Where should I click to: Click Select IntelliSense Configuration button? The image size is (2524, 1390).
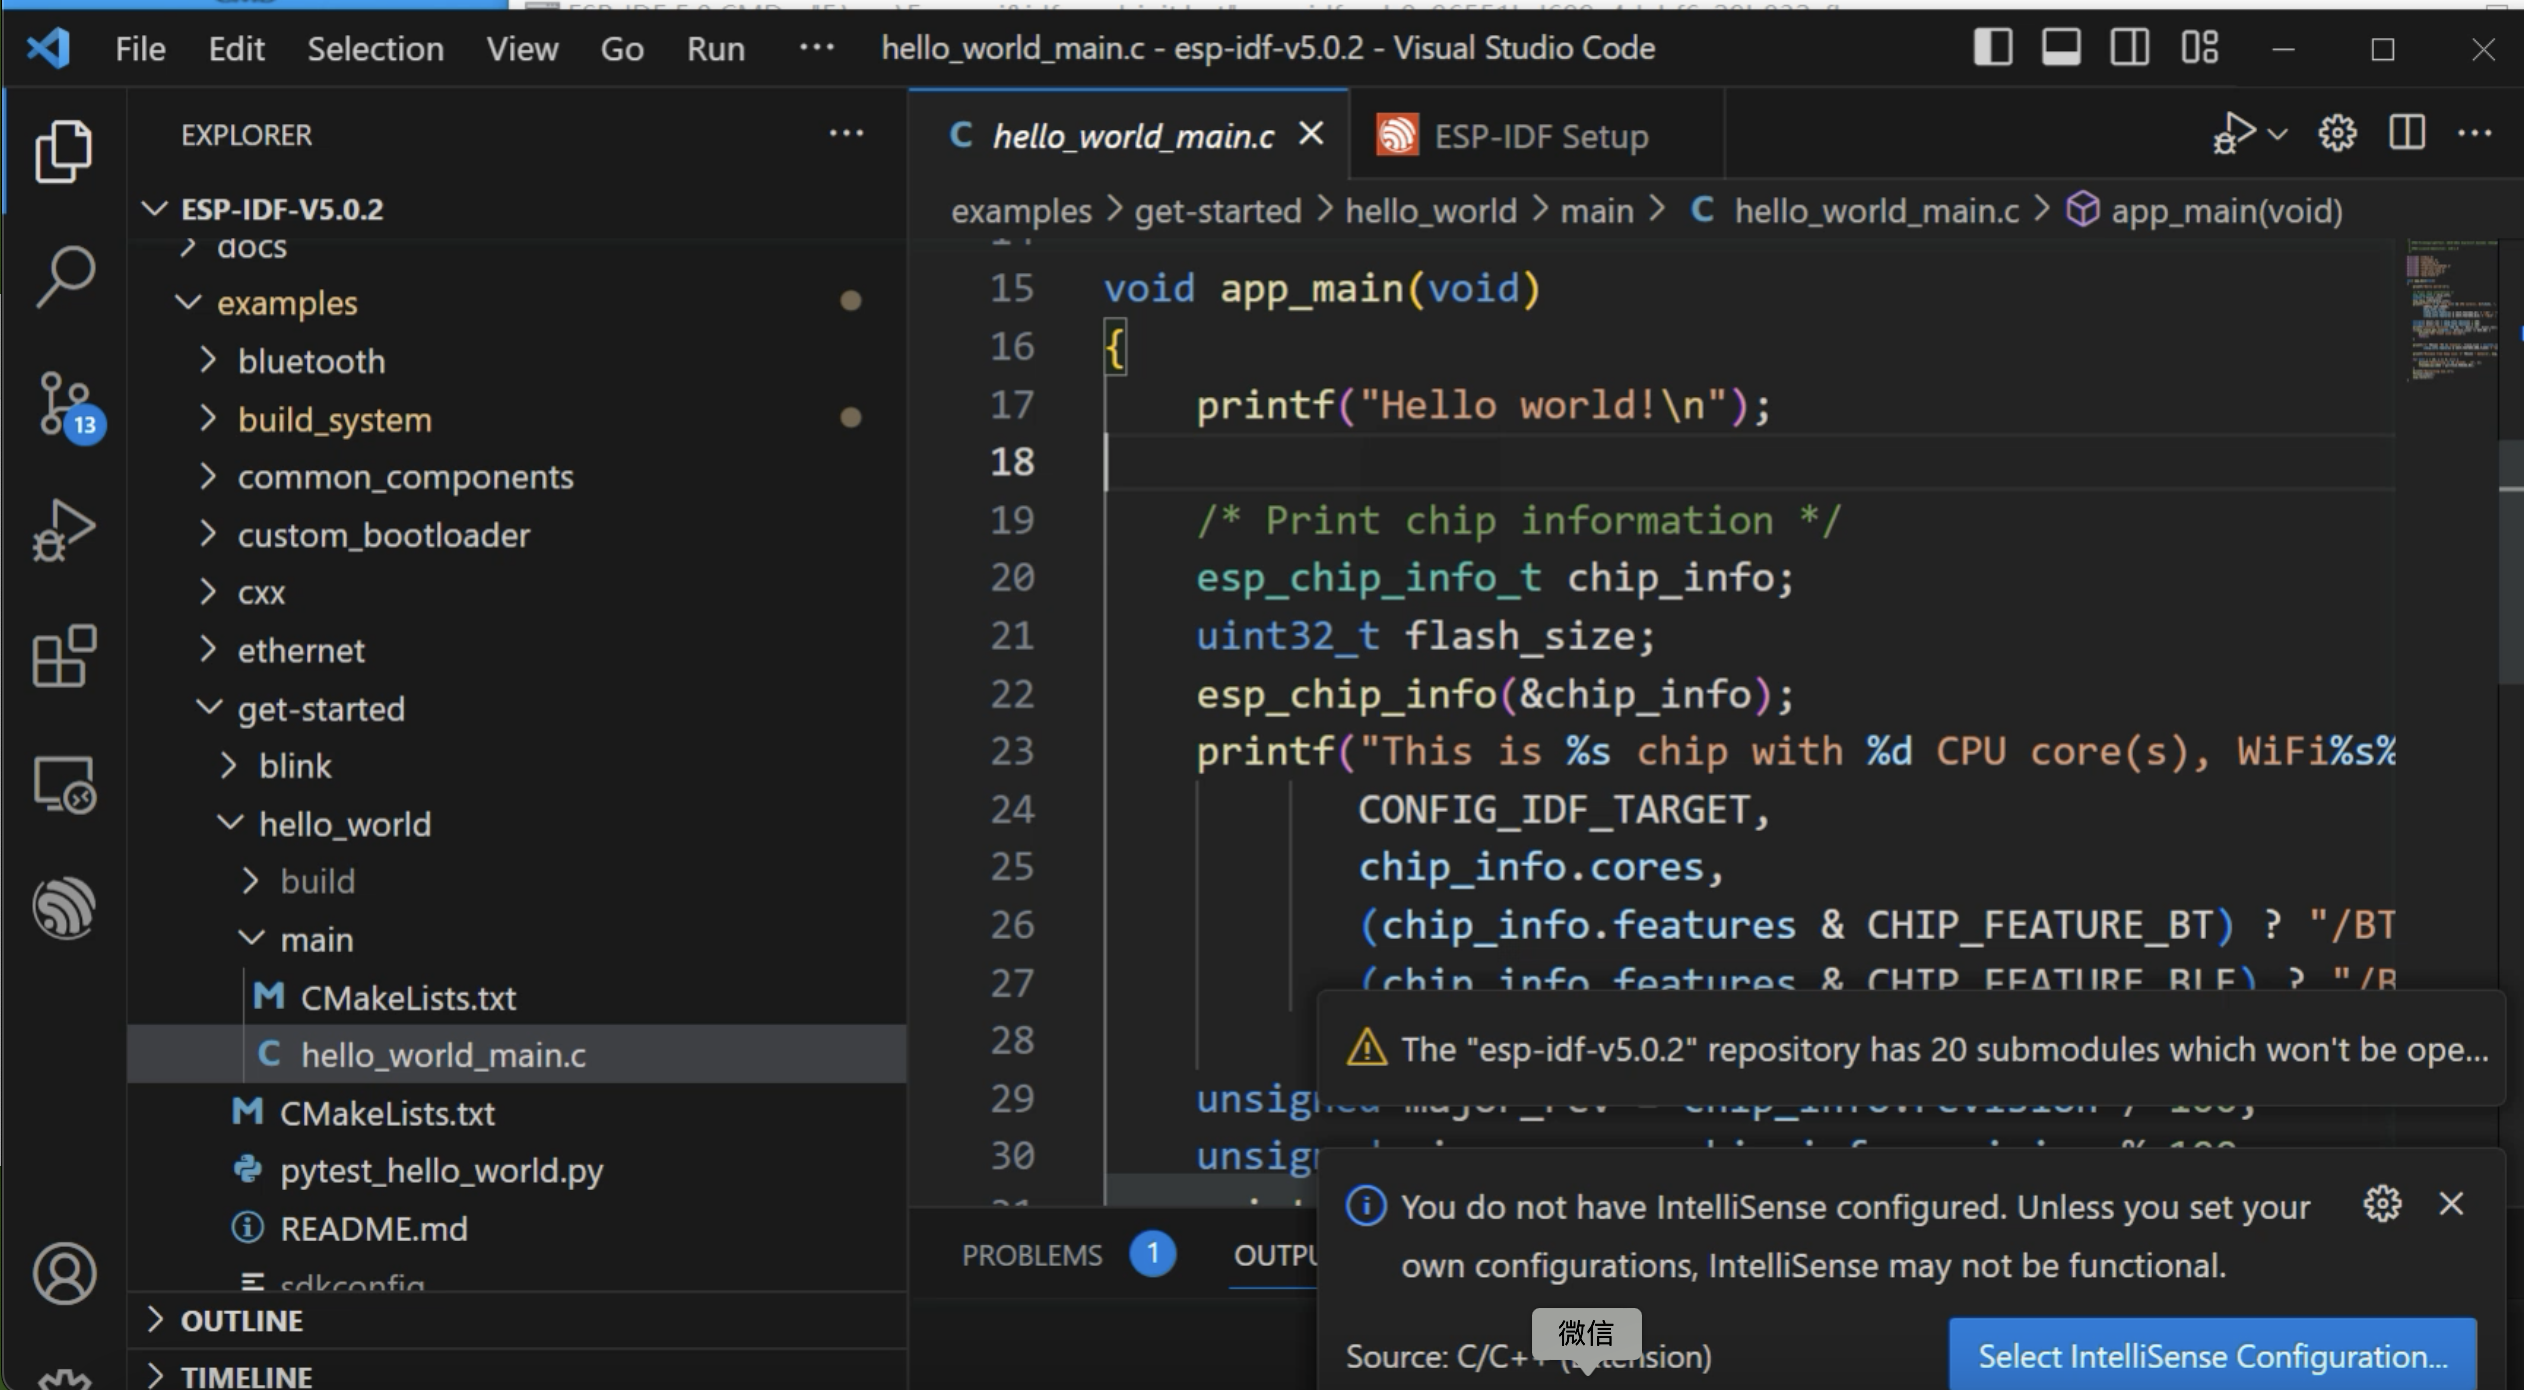[2212, 1355]
